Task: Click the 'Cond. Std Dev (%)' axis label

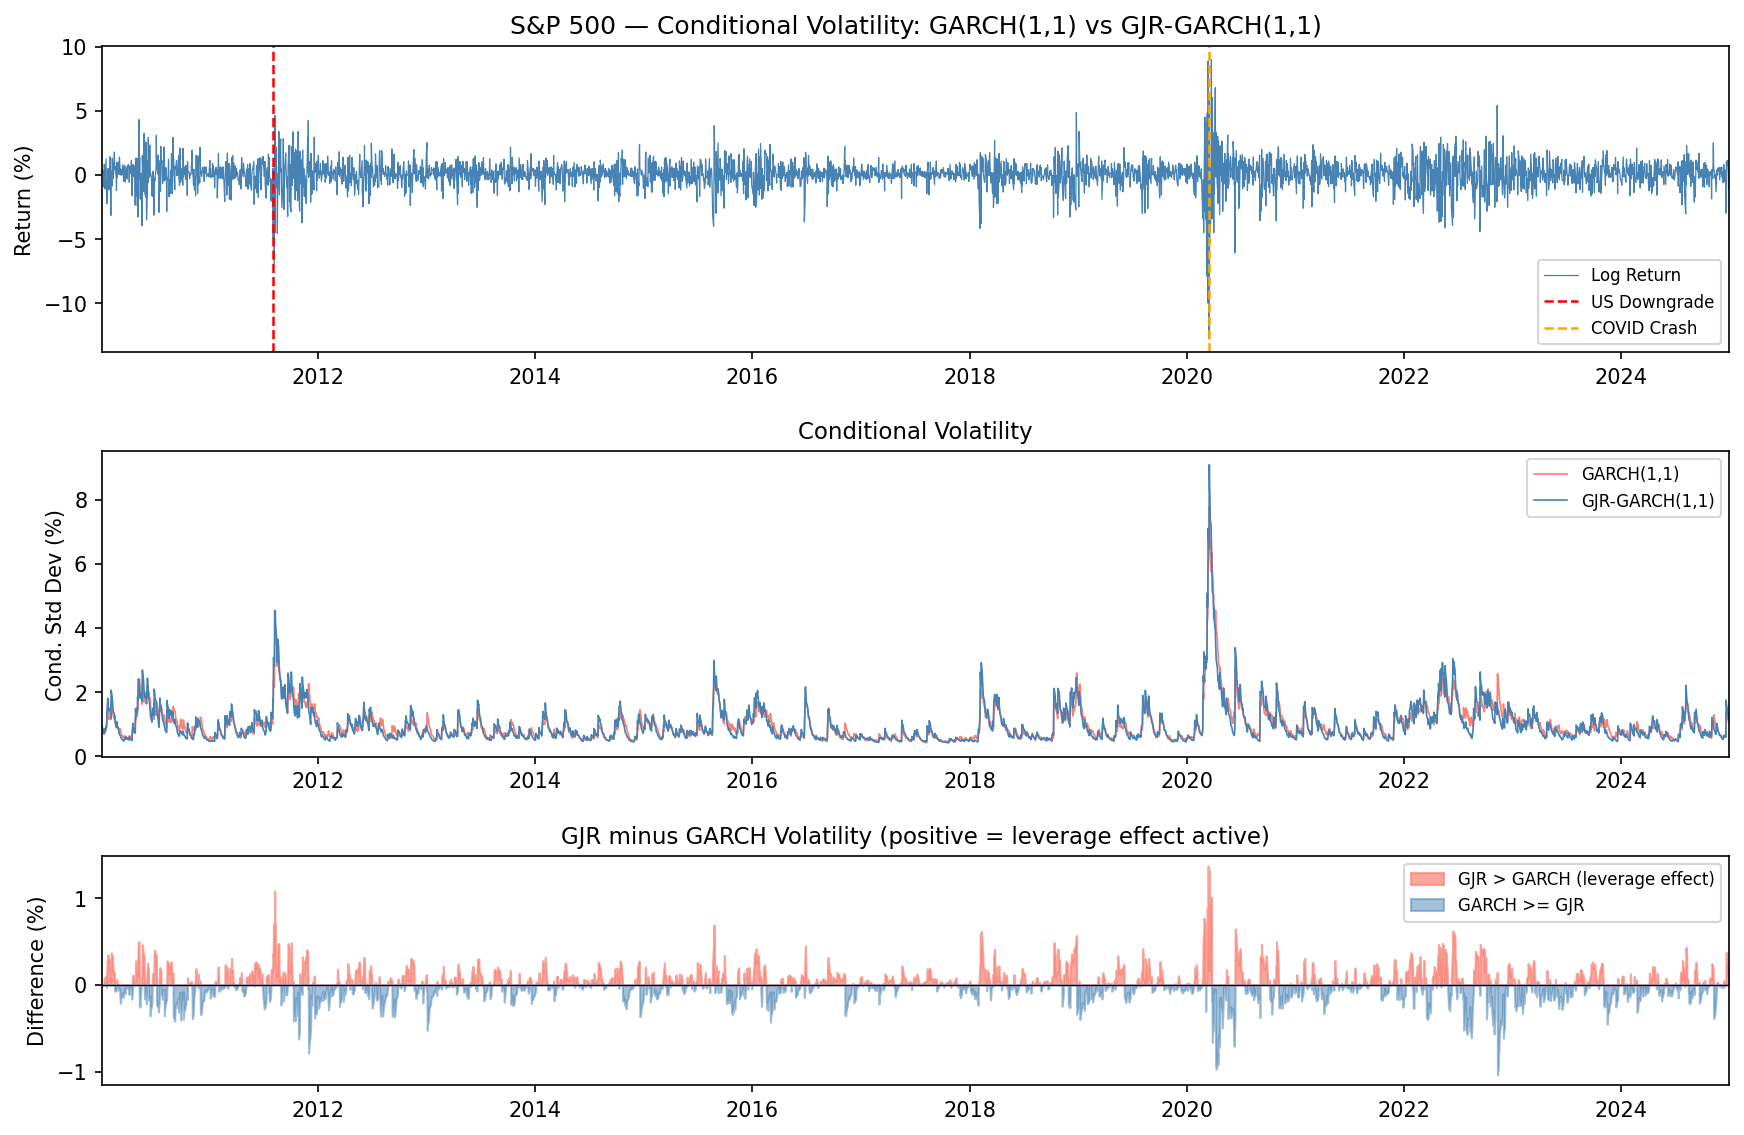Action: pos(55,605)
